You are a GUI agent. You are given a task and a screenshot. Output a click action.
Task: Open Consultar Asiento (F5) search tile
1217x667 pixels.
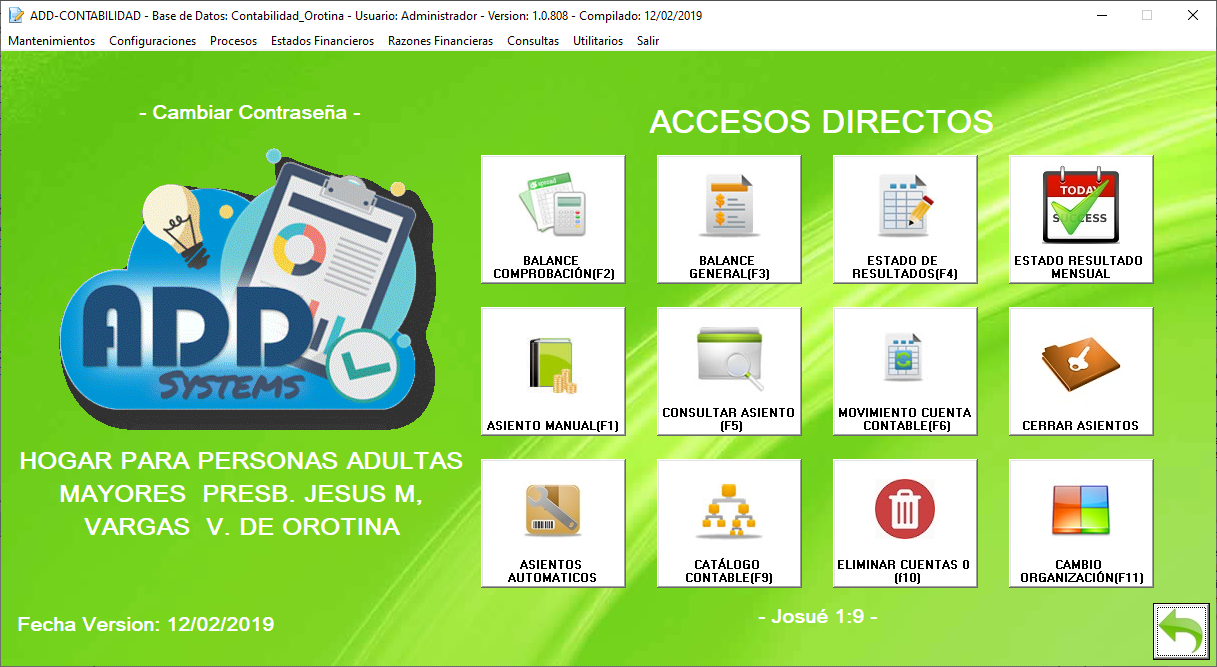[729, 371]
